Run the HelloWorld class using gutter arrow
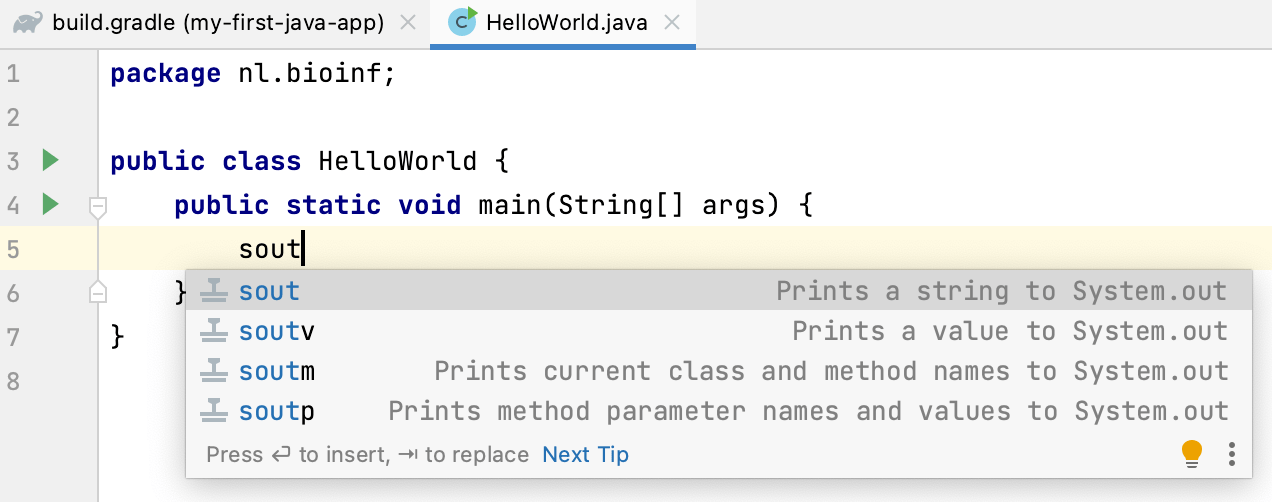Viewport: 1272px width, 502px height. click(50, 160)
